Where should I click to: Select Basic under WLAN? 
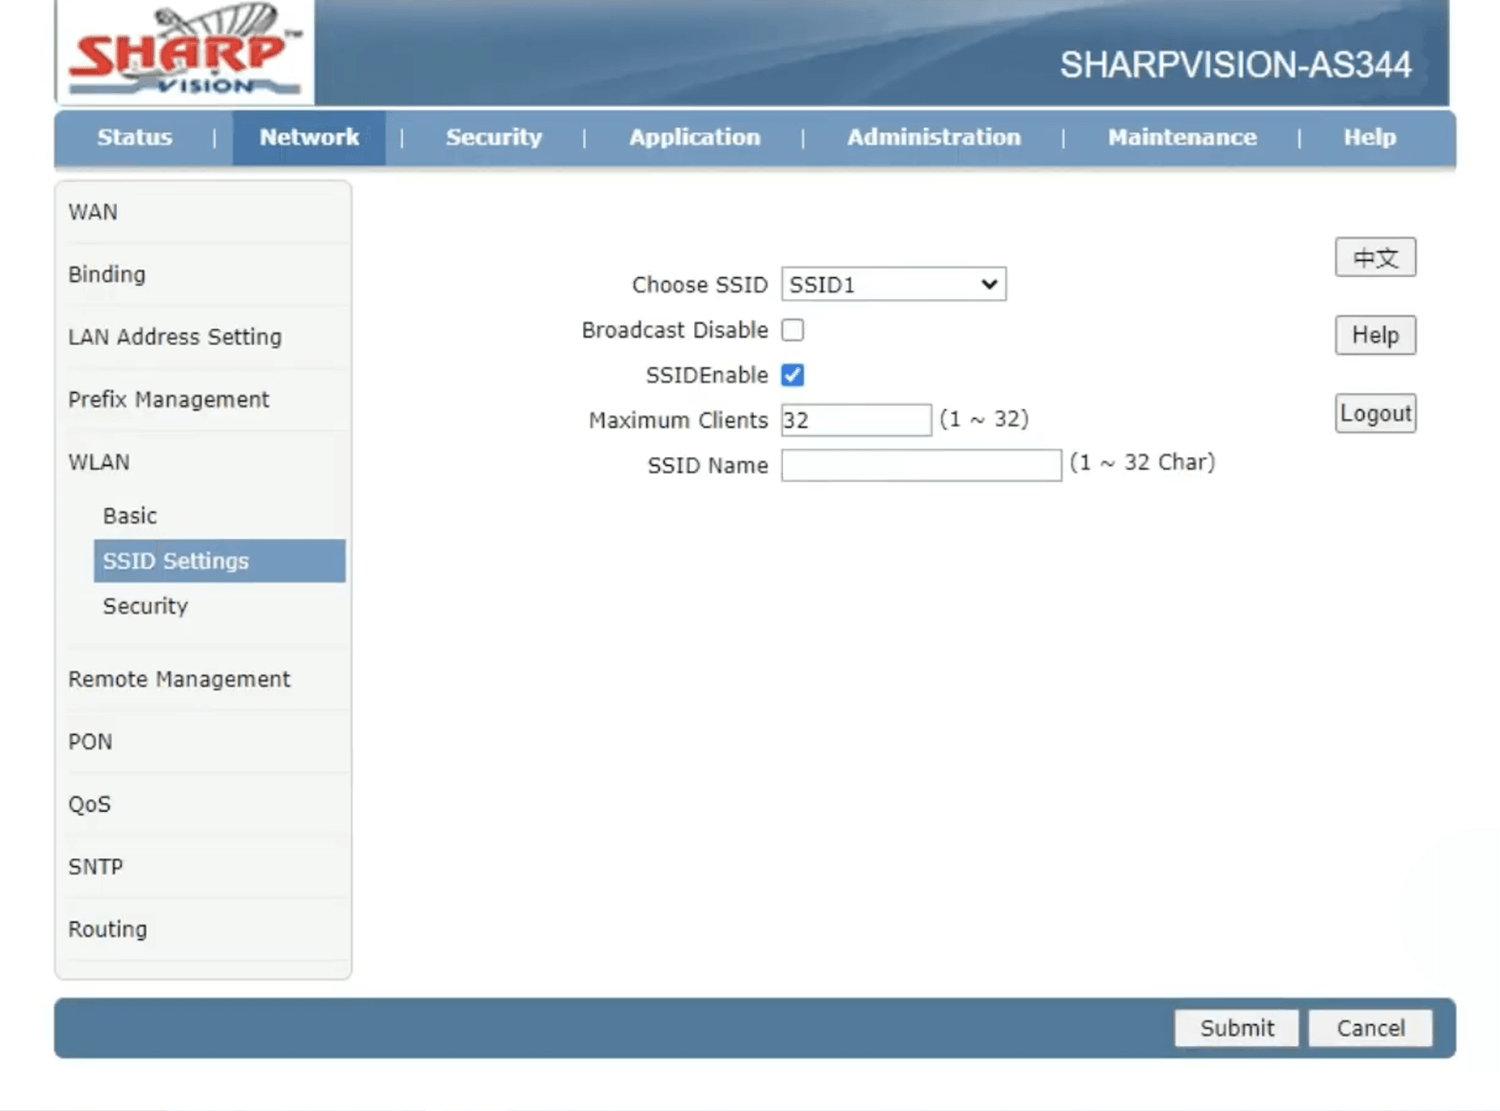(x=130, y=516)
